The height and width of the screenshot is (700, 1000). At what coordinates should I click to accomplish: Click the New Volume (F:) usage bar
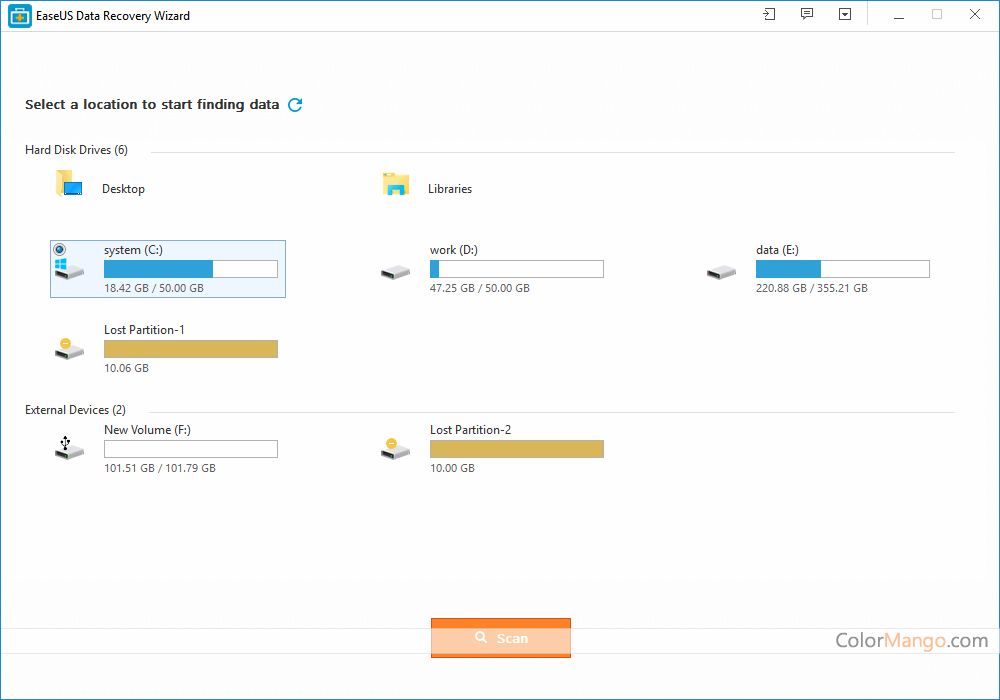click(x=191, y=449)
